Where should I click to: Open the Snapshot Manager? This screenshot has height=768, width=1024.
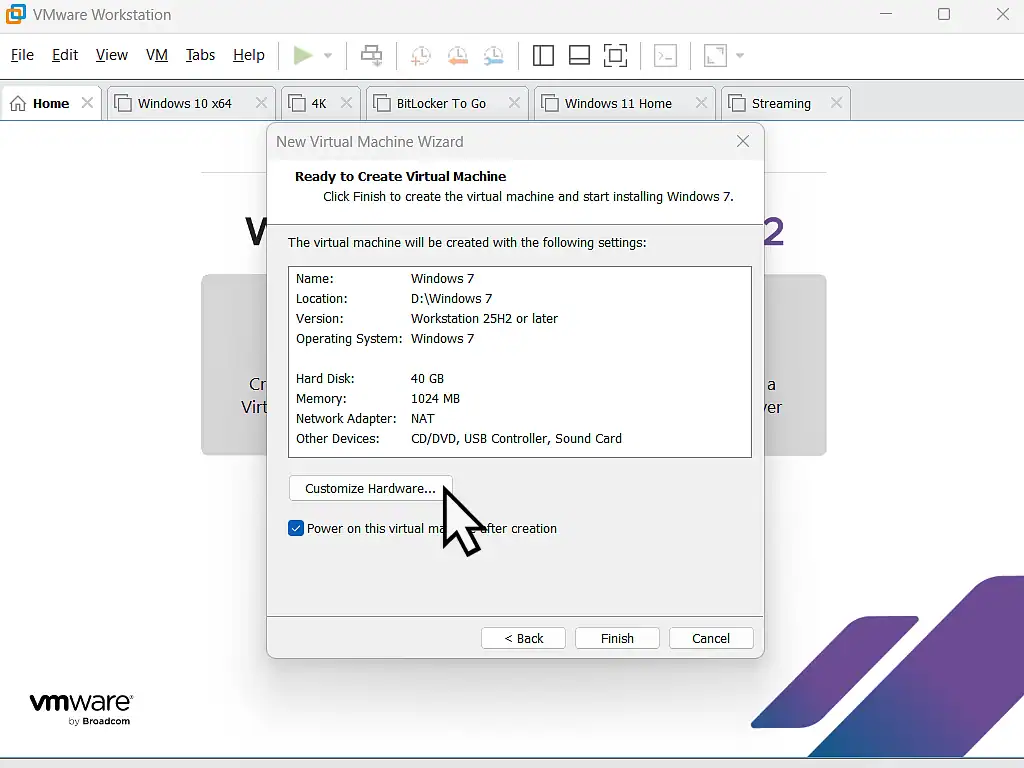pos(494,56)
